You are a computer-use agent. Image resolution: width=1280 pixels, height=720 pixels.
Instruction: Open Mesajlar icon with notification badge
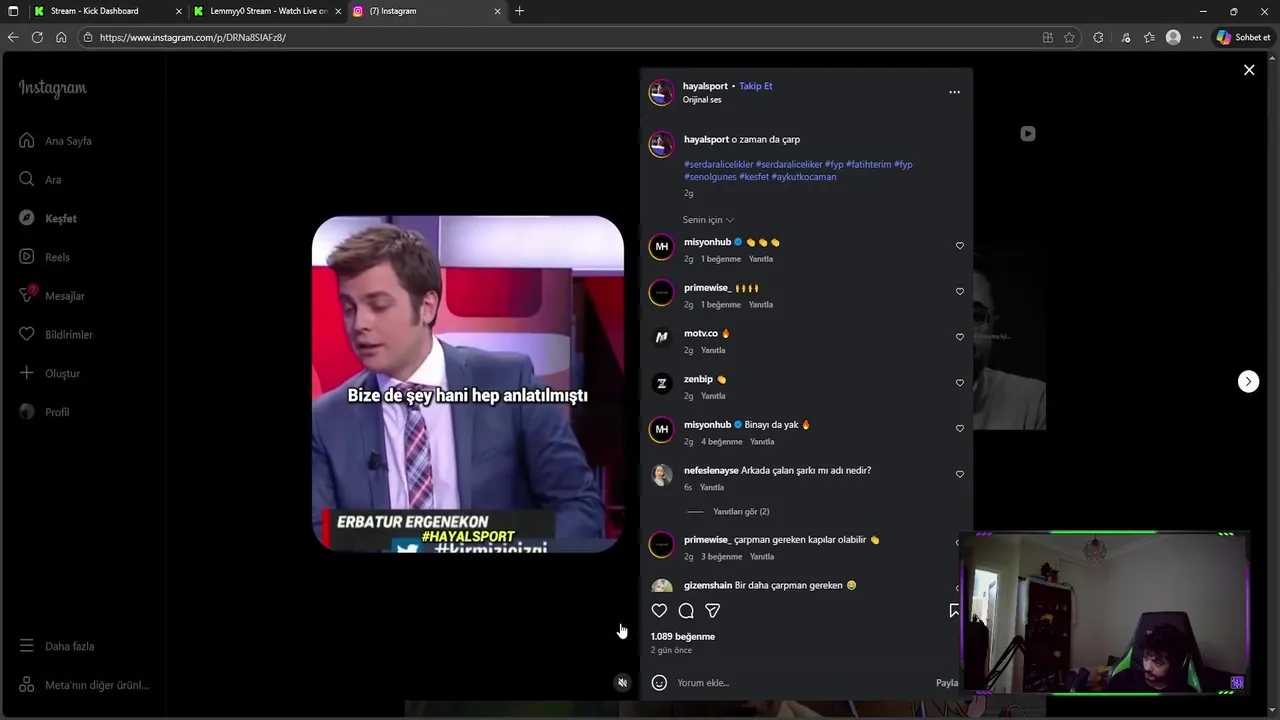27,295
